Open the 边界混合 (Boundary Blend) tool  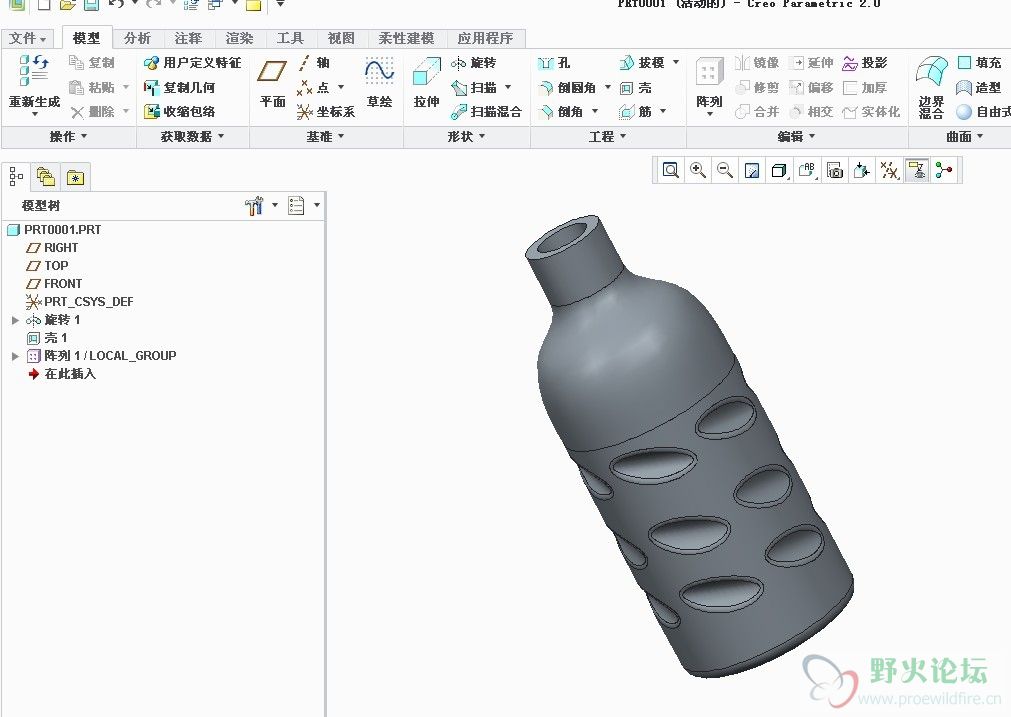pos(931,87)
